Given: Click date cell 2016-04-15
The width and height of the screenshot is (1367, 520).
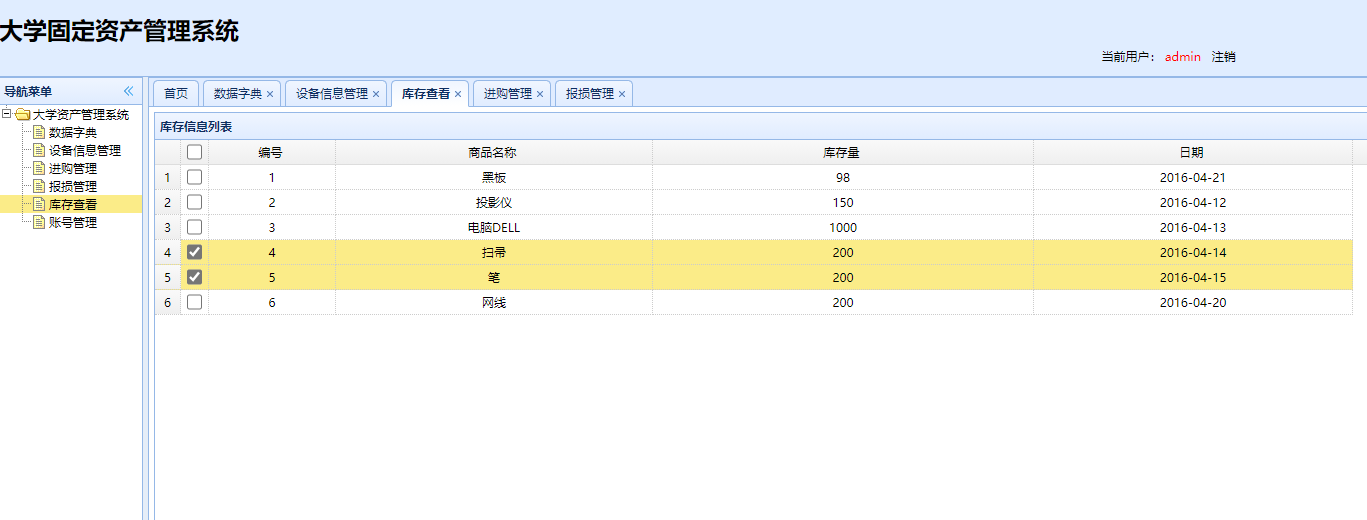Looking at the screenshot, I should [x=1193, y=277].
